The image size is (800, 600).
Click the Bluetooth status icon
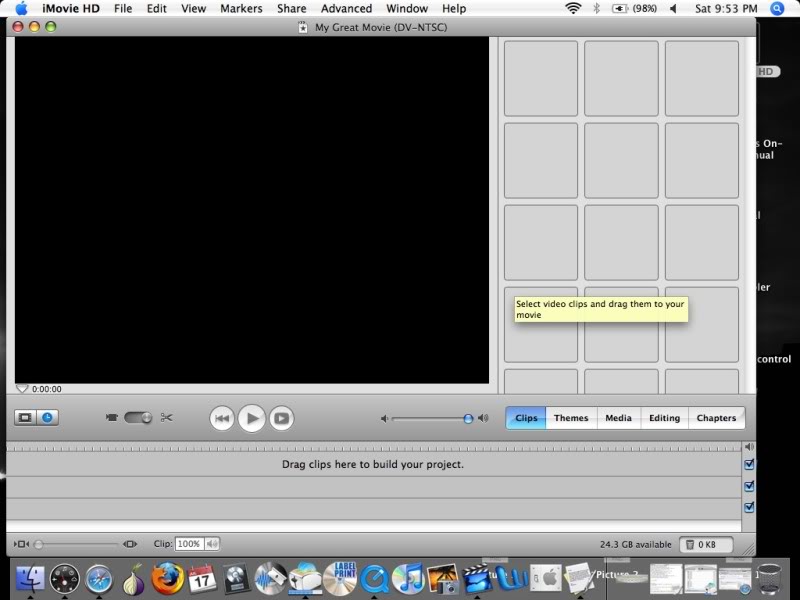596,8
